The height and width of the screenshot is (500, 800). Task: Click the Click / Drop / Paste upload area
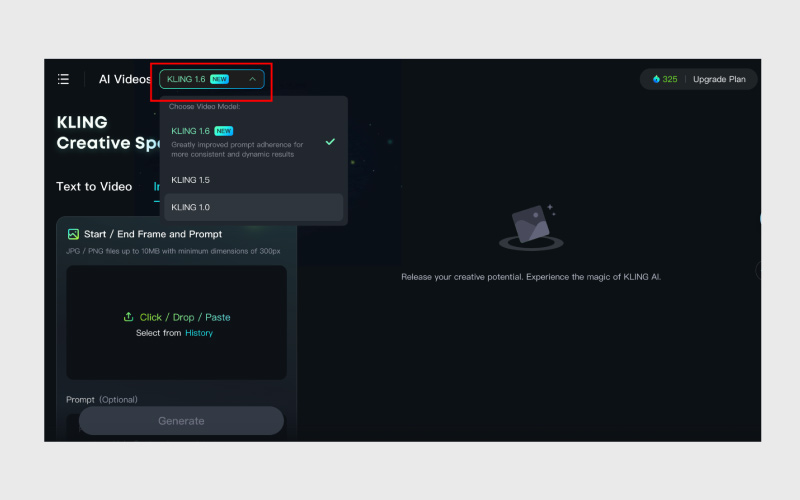177,322
